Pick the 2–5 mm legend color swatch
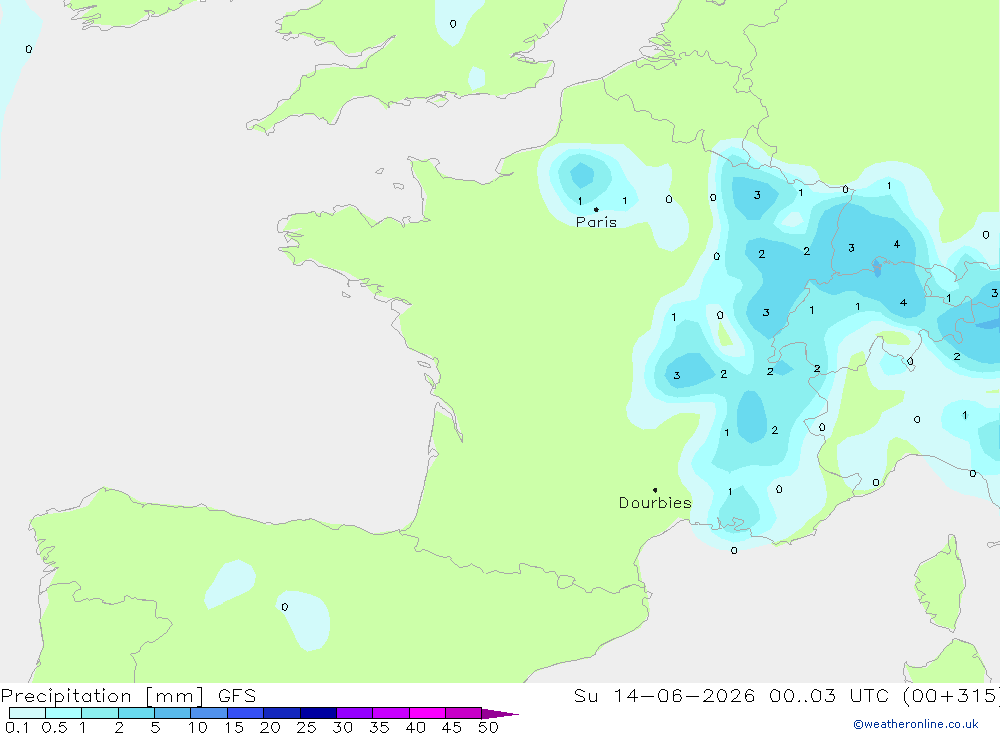Viewport: 1000px width, 733px height. pos(136,713)
